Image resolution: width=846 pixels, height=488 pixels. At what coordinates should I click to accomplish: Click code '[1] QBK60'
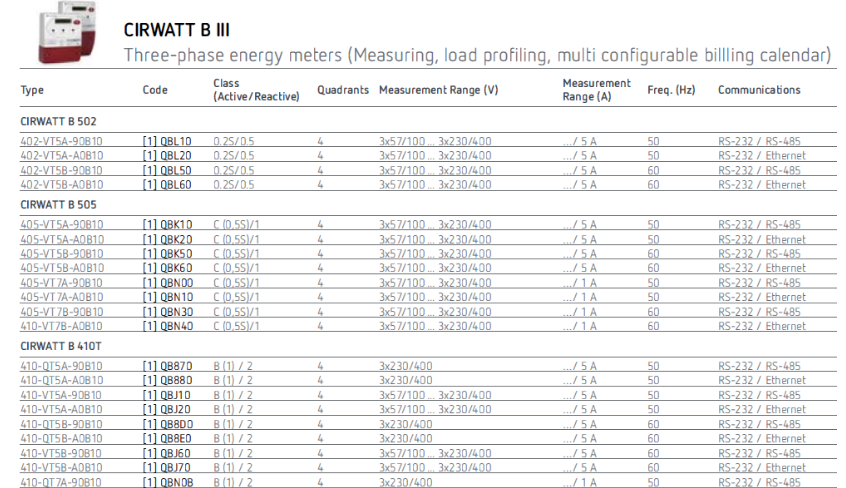click(x=167, y=268)
